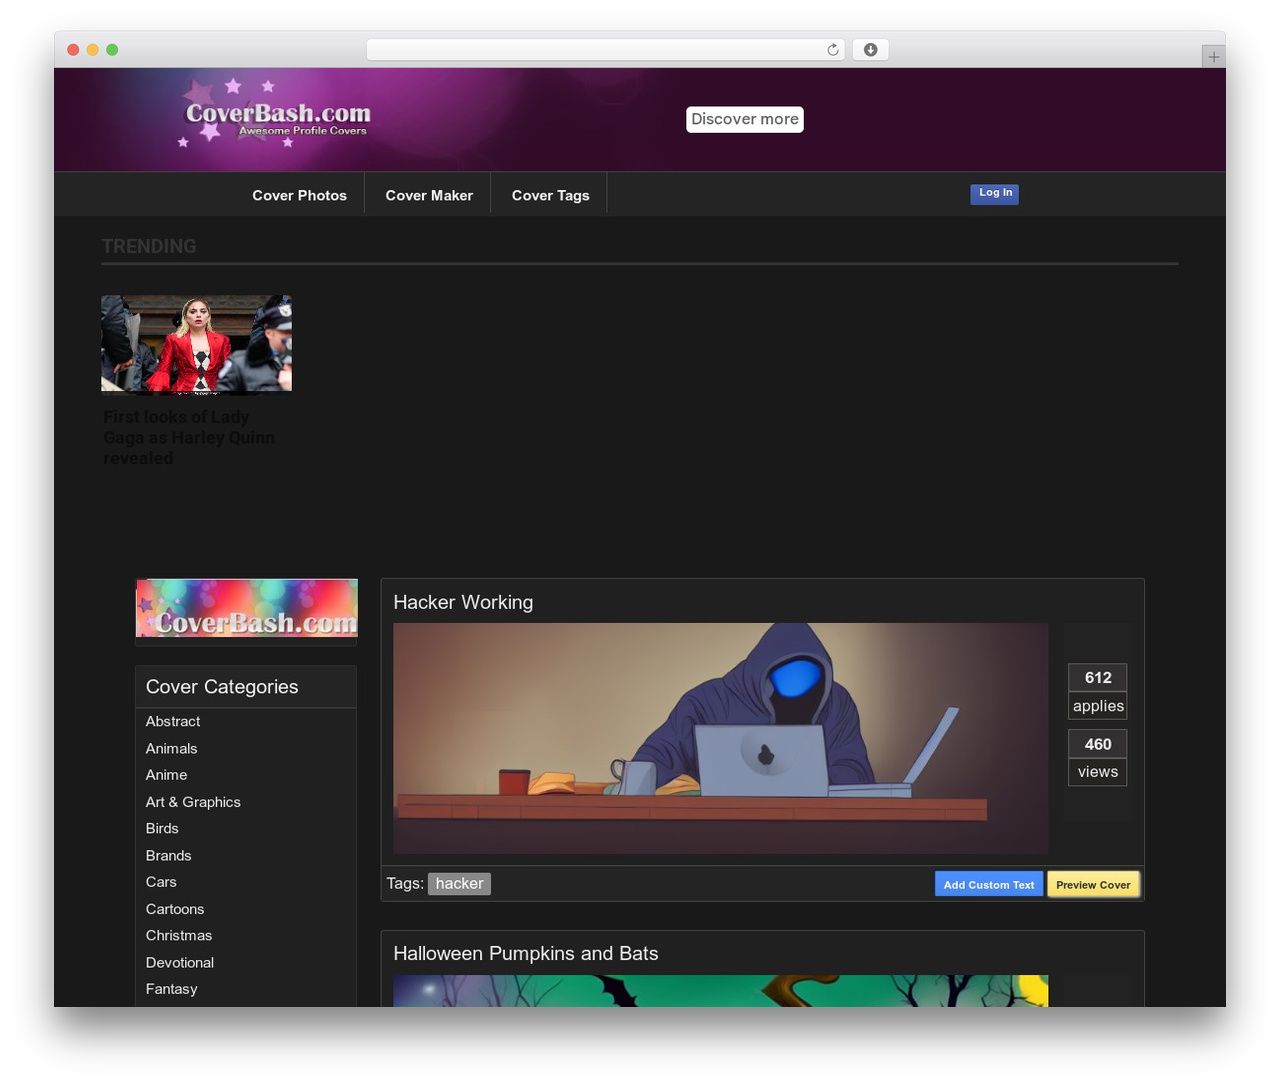
Task: Open the Fantasy category
Action: tap(172, 989)
